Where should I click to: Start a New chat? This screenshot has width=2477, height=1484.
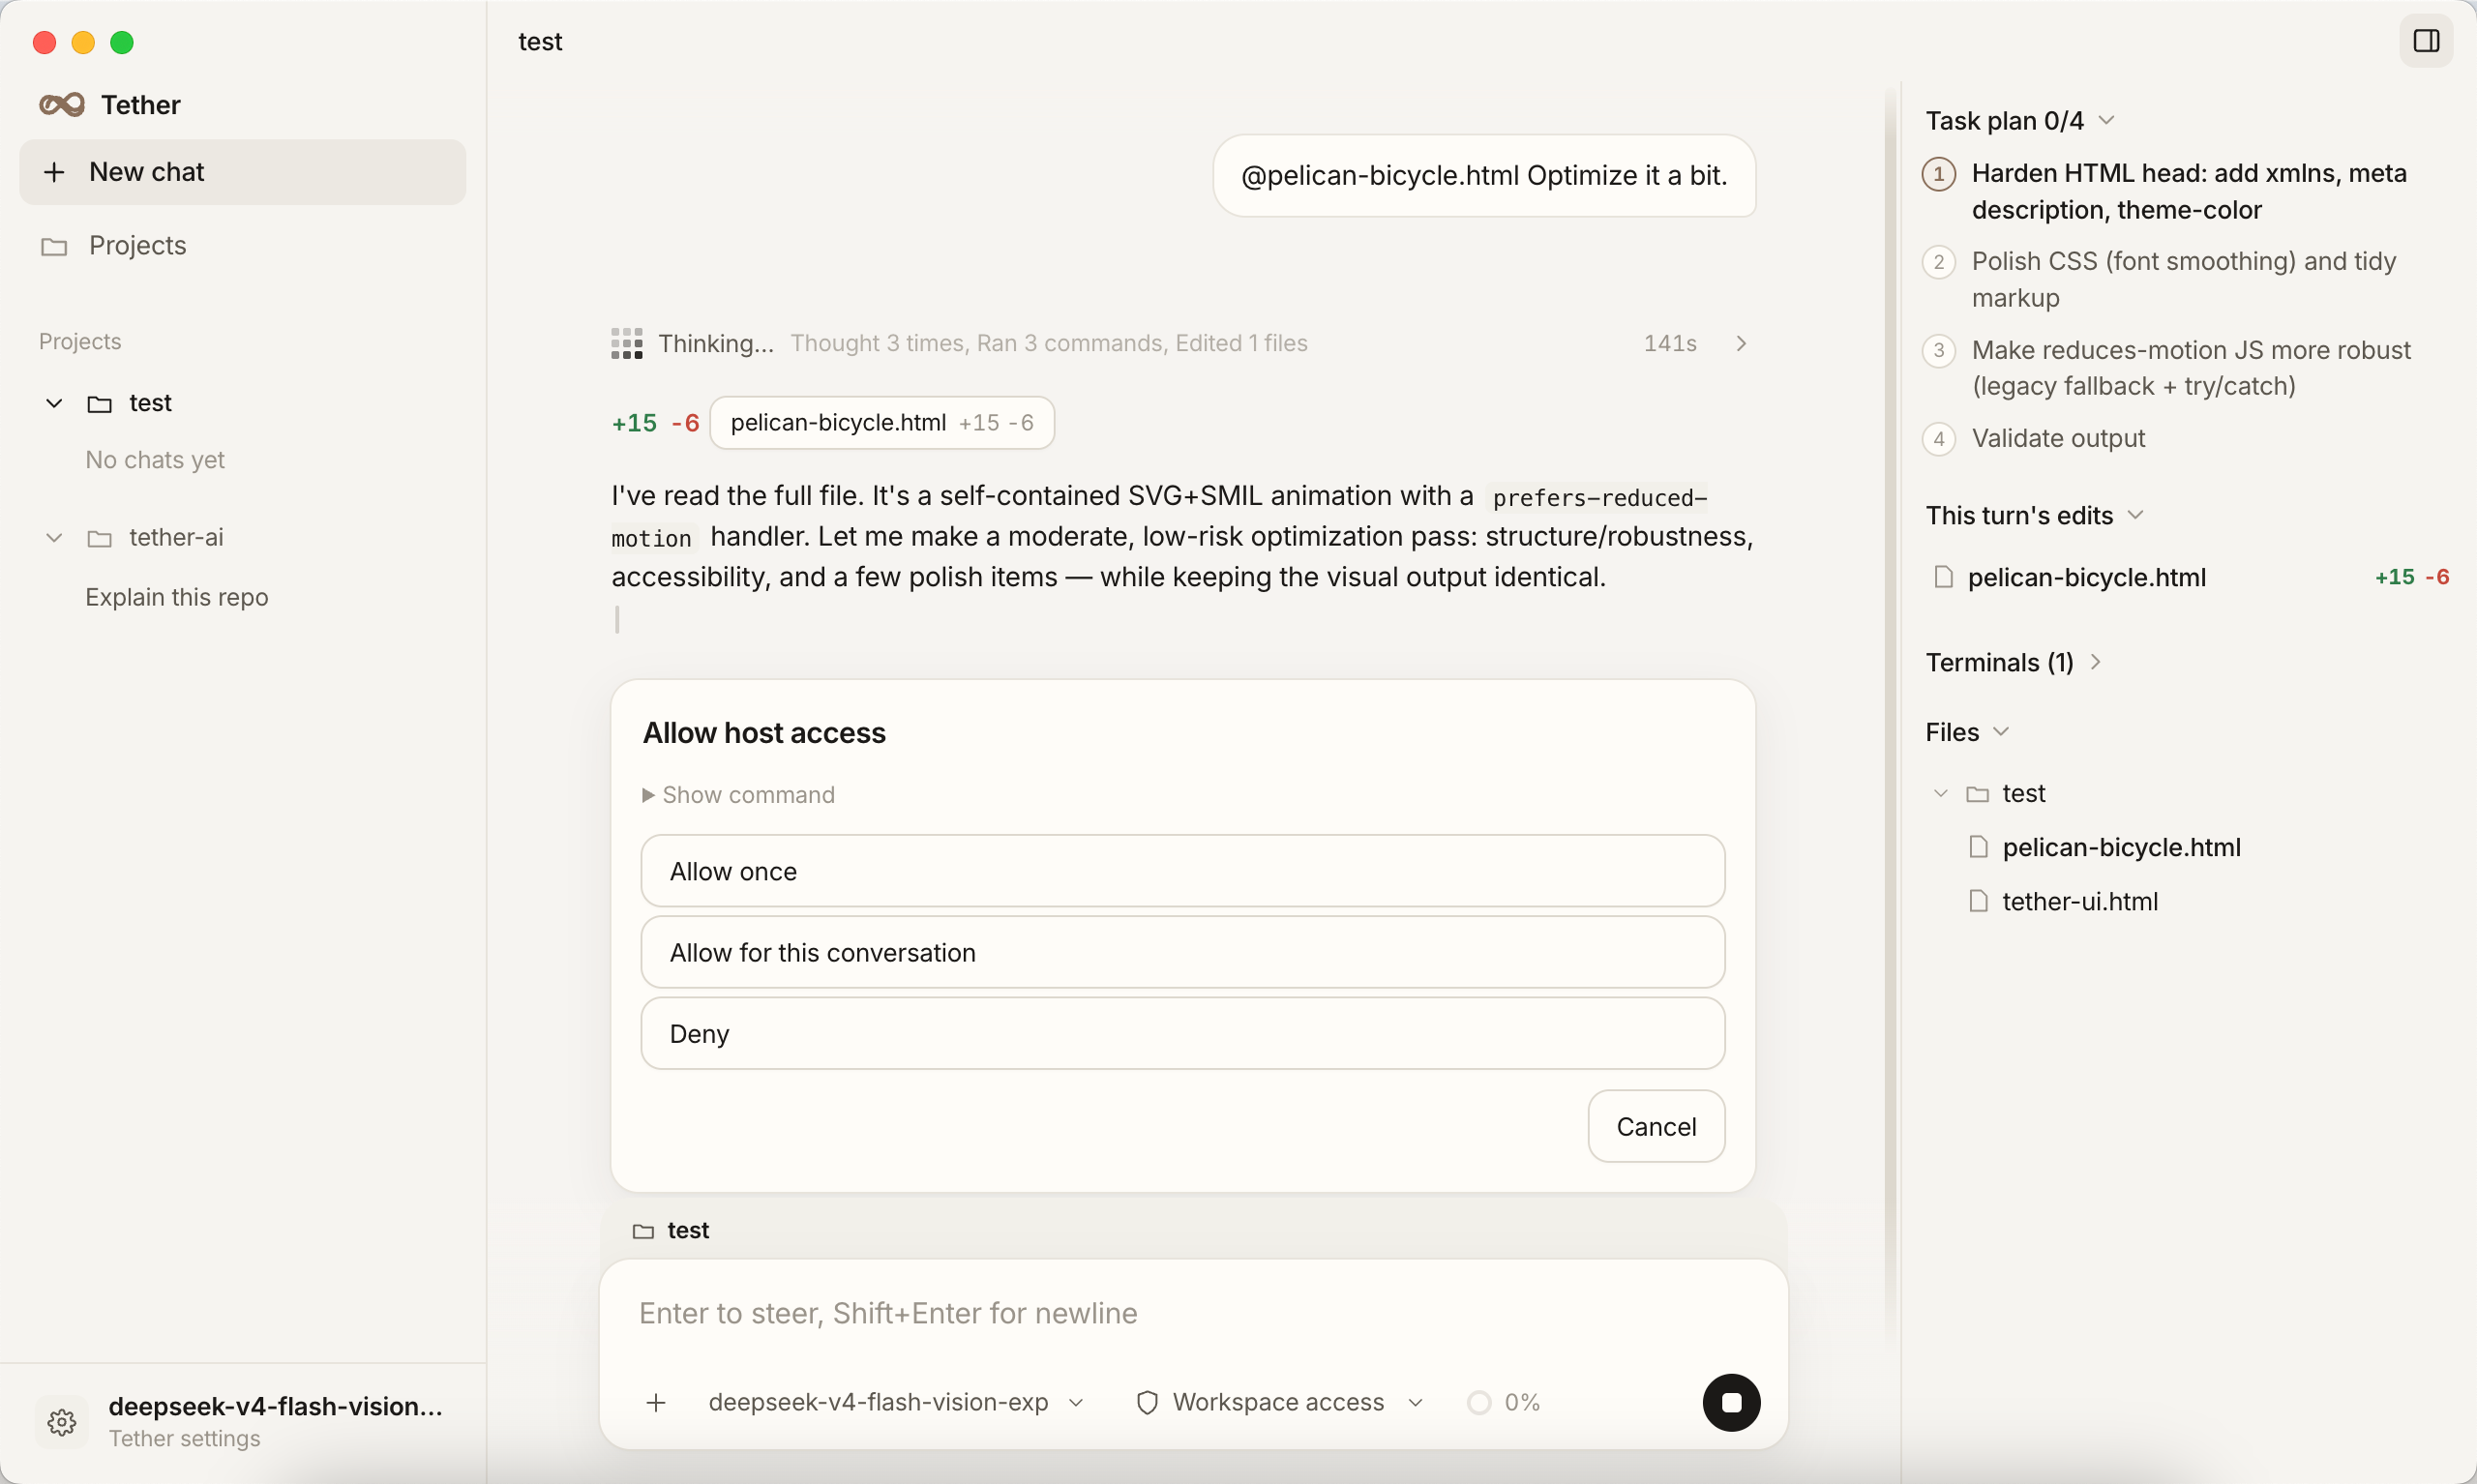pyautogui.click(x=243, y=172)
